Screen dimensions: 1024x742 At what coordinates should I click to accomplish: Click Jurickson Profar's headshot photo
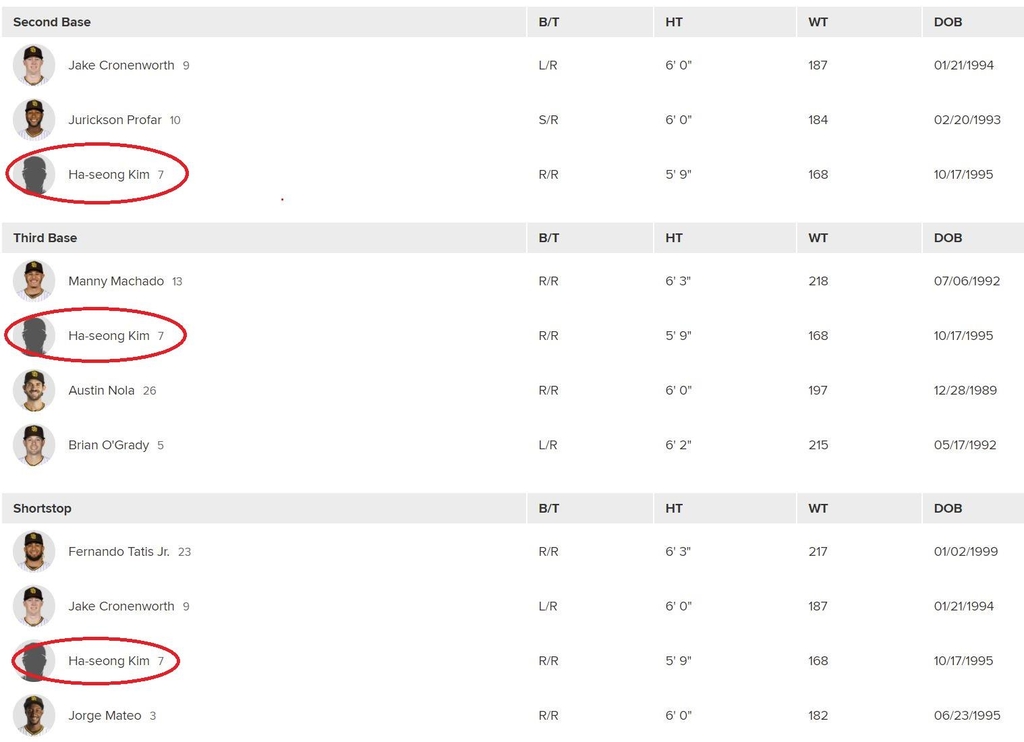pos(34,120)
